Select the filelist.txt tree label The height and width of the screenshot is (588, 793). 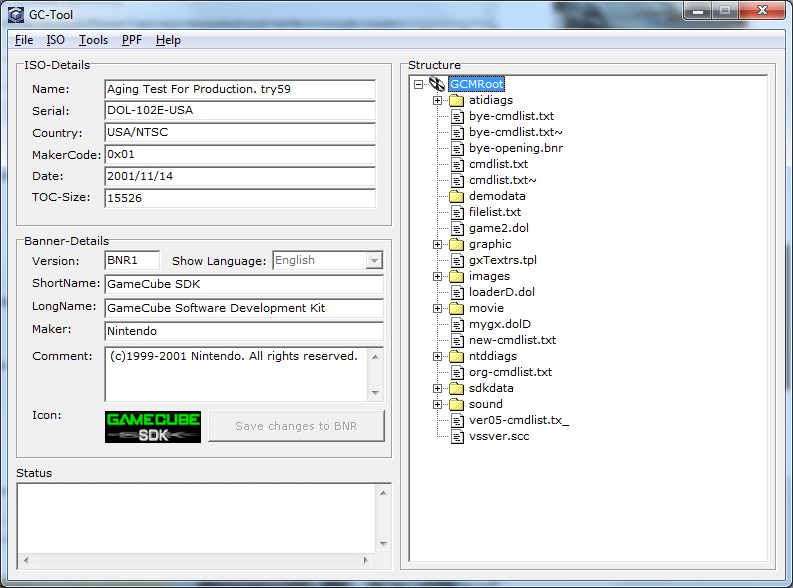495,212
